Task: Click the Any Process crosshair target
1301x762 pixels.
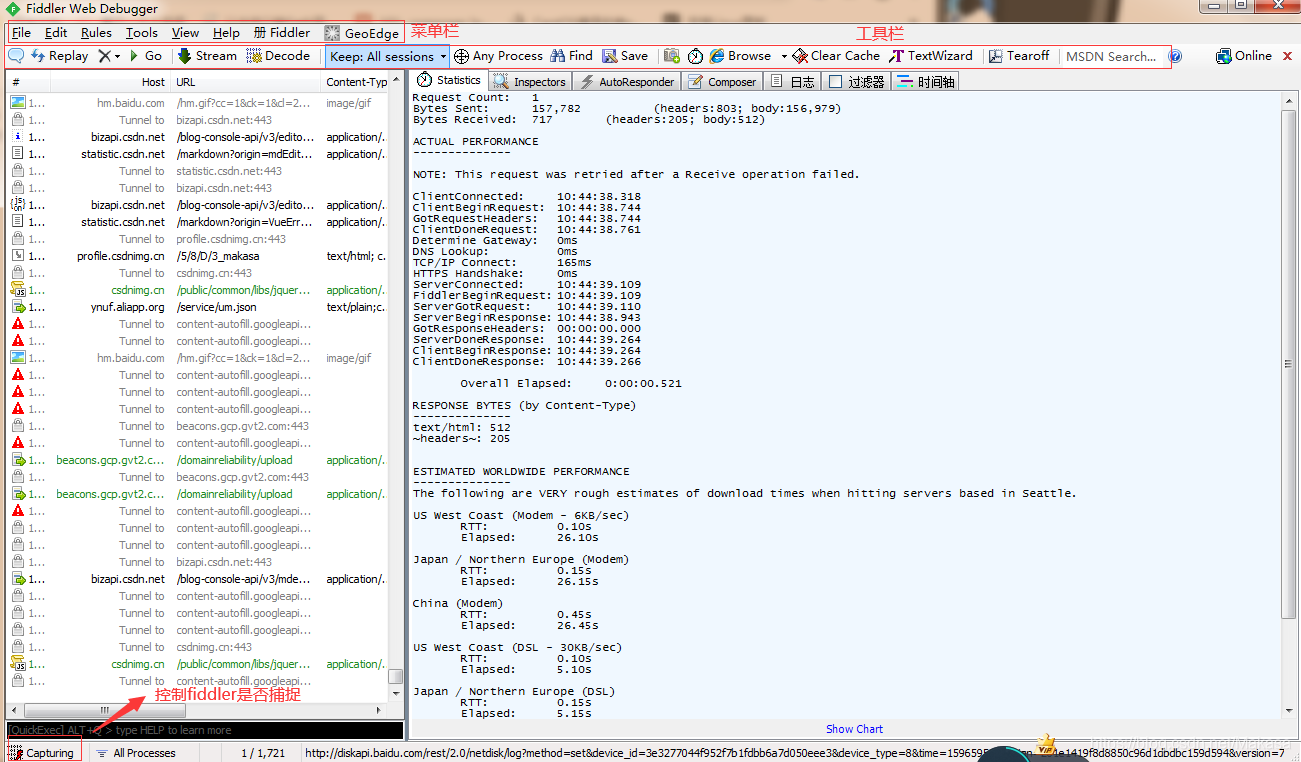Action: pos(498,56)
